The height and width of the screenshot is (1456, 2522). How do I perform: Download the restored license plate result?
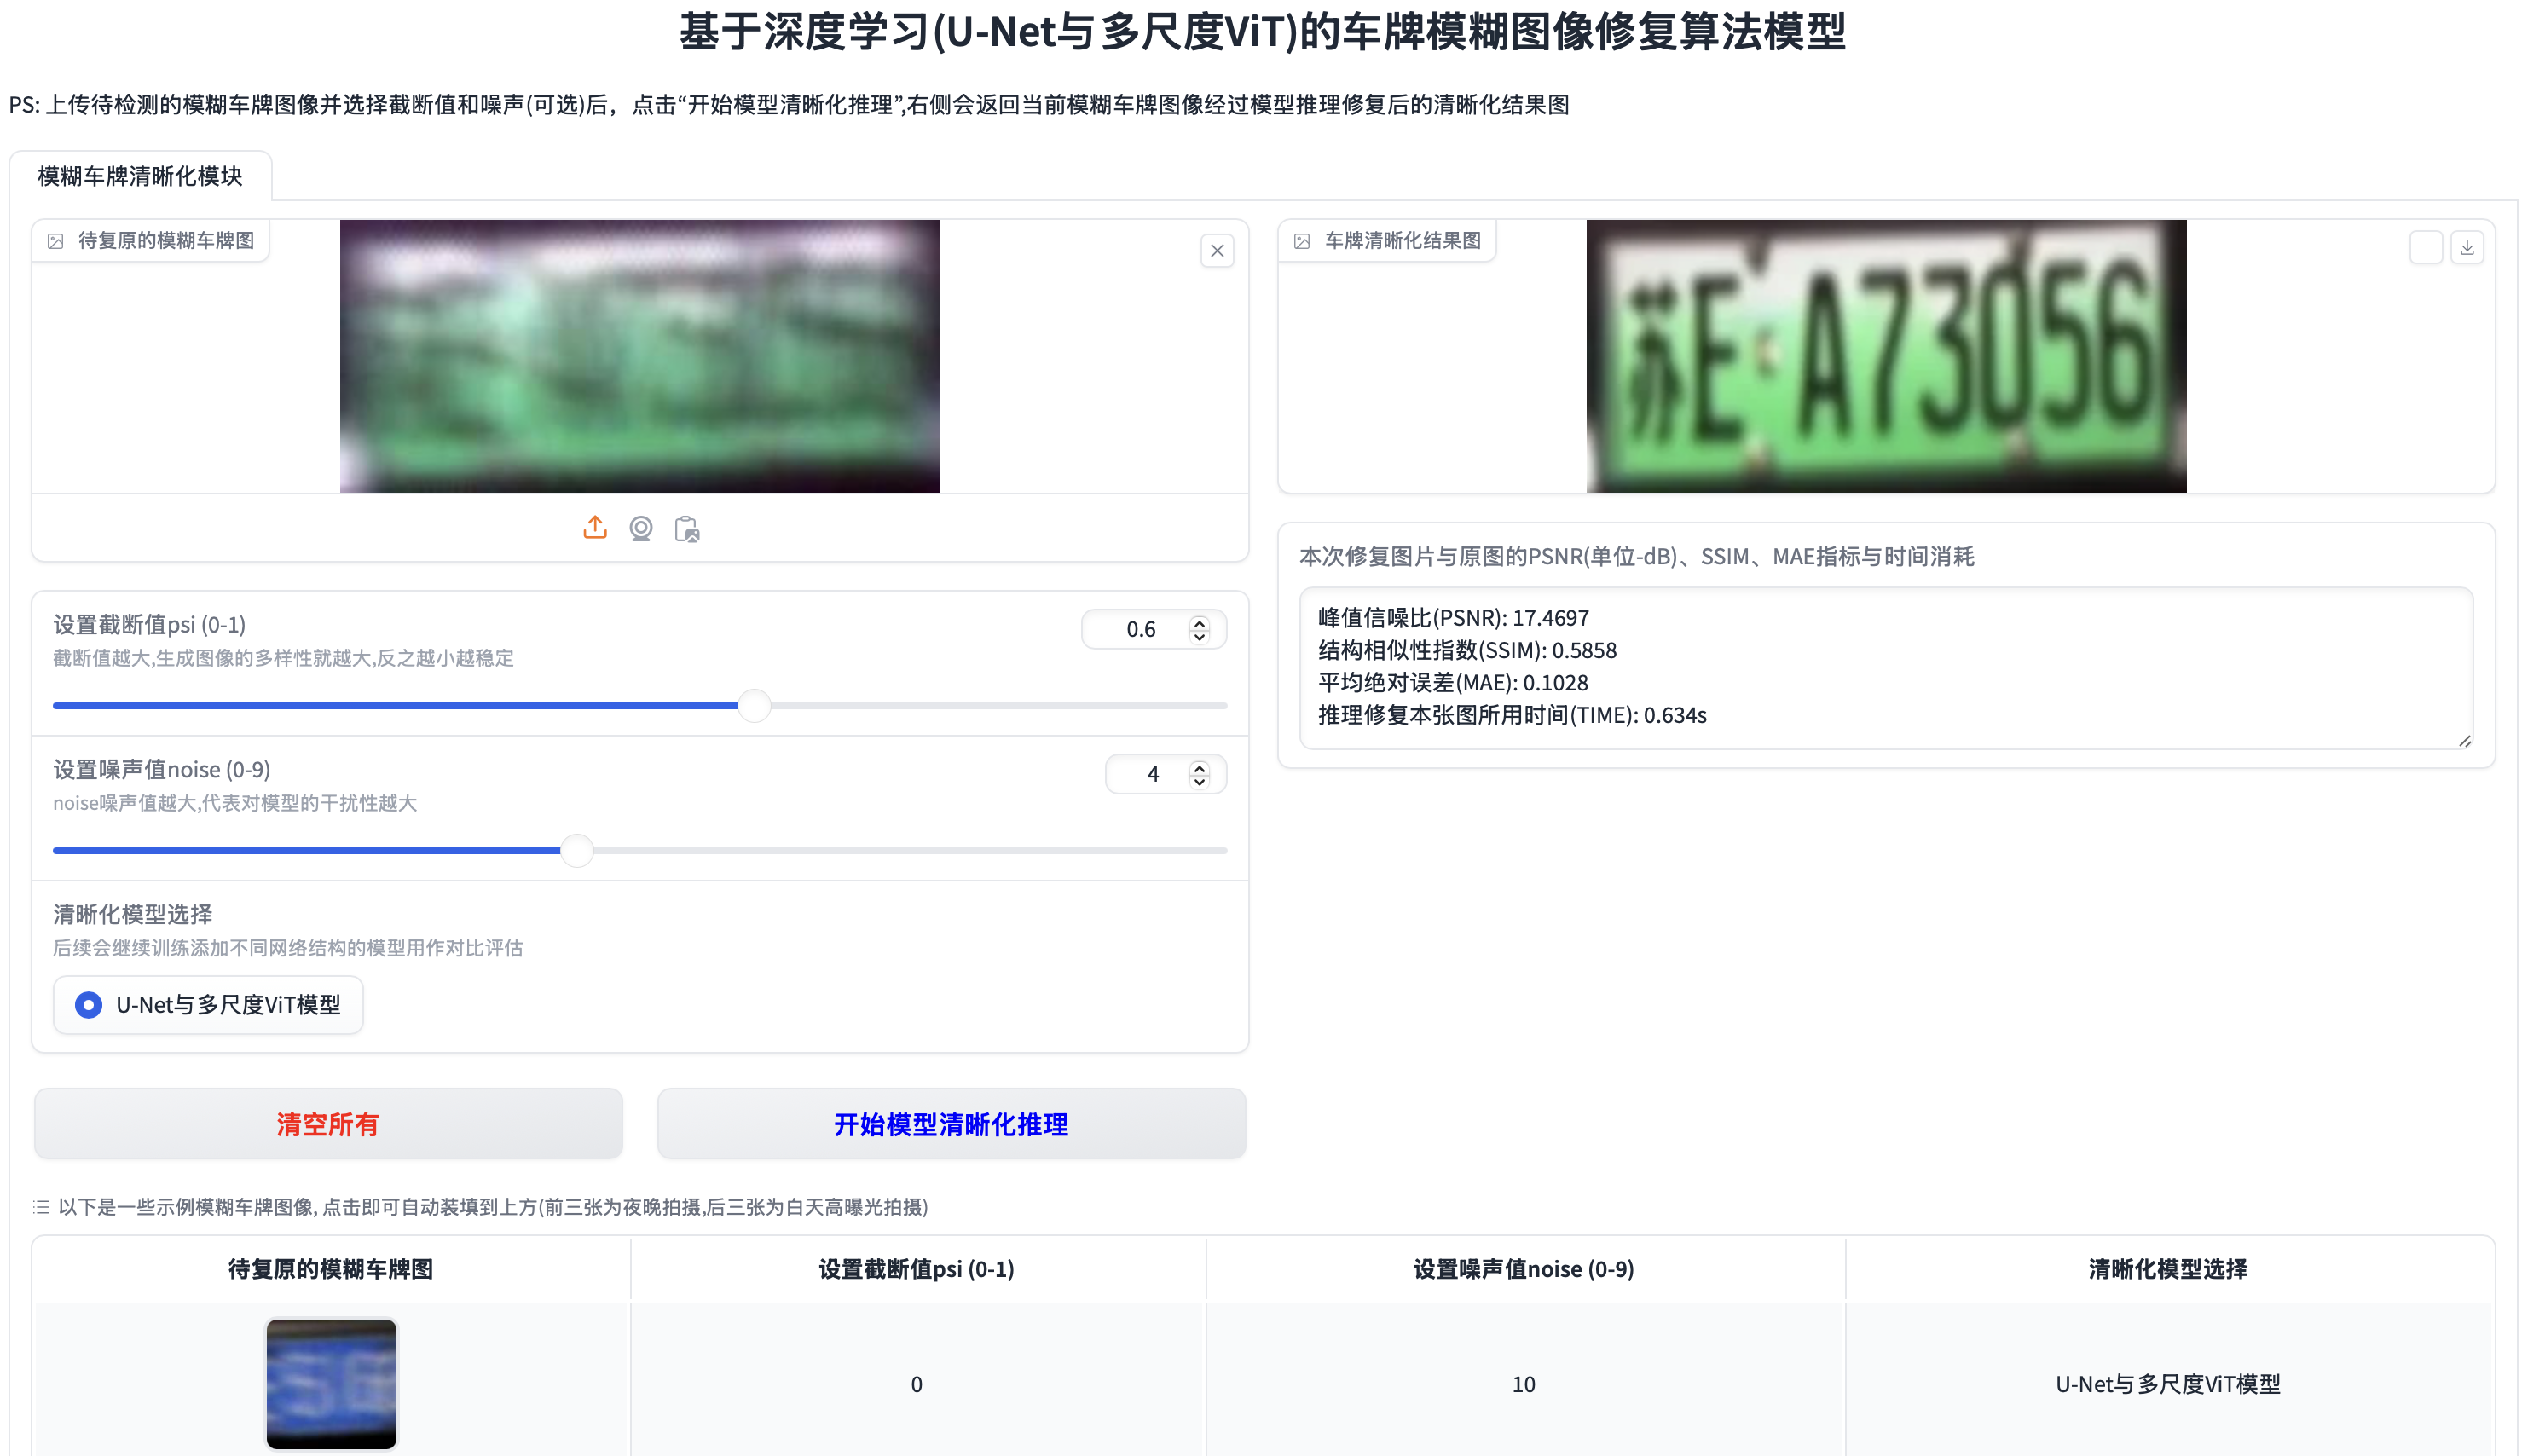coord(2467,247)
